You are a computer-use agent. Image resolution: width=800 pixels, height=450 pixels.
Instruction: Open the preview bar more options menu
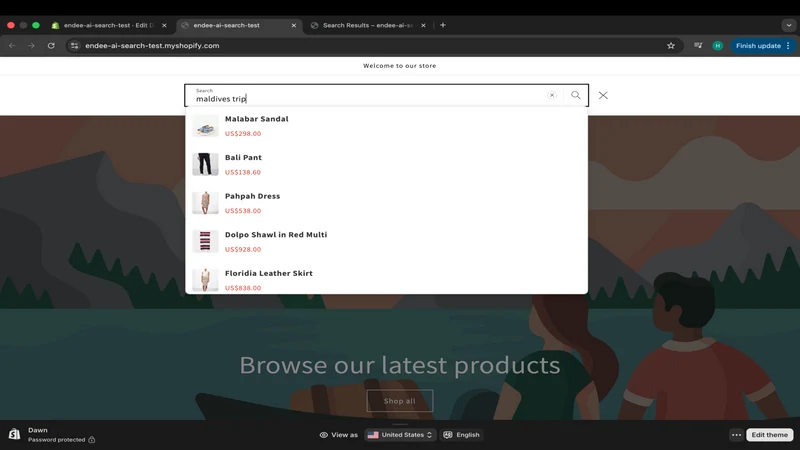click(x=736, y=435)
